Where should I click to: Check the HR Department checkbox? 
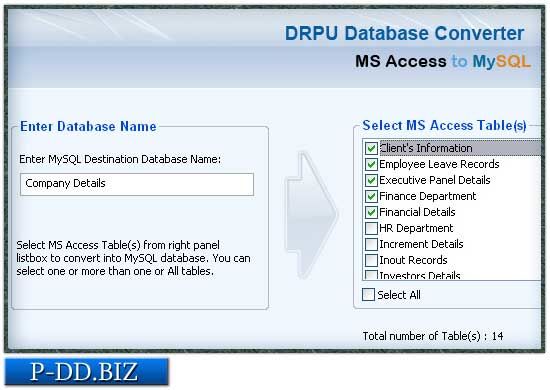[x=371, y=228]
